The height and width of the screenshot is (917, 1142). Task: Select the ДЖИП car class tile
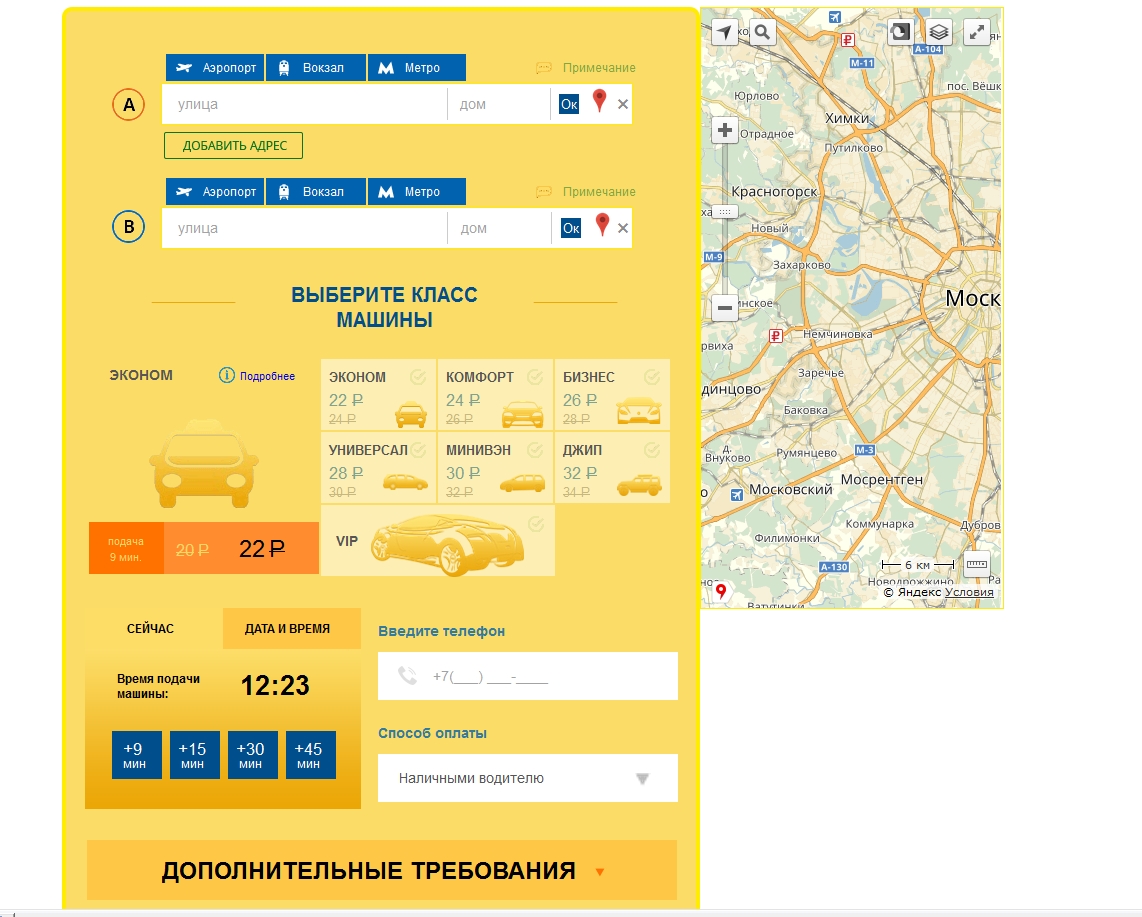[x=613, y=468]
